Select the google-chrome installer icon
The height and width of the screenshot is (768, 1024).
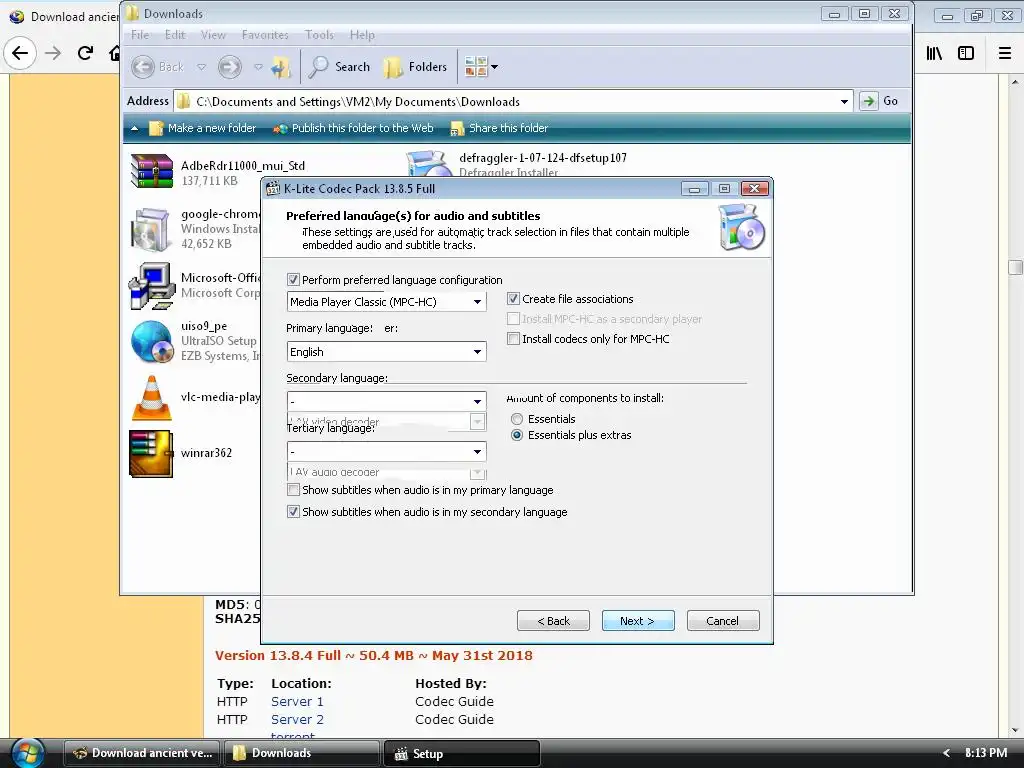152,229
